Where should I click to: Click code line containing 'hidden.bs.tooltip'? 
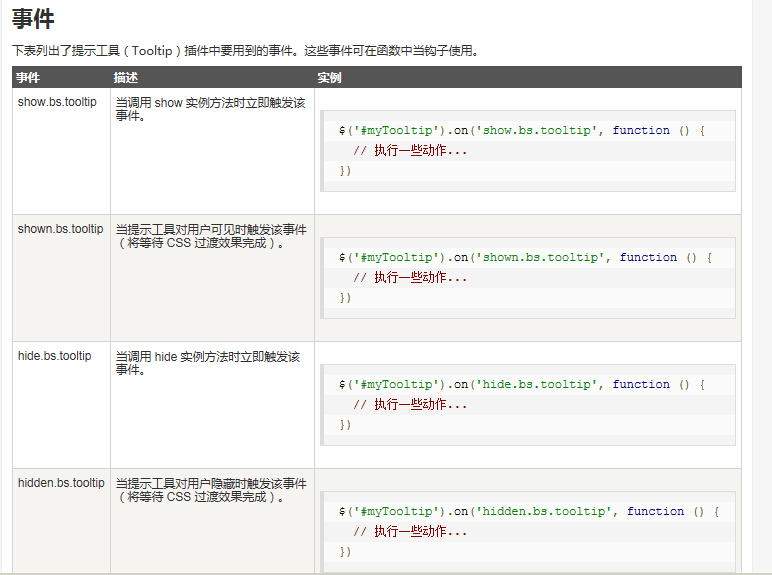click(x=529, y=511)
